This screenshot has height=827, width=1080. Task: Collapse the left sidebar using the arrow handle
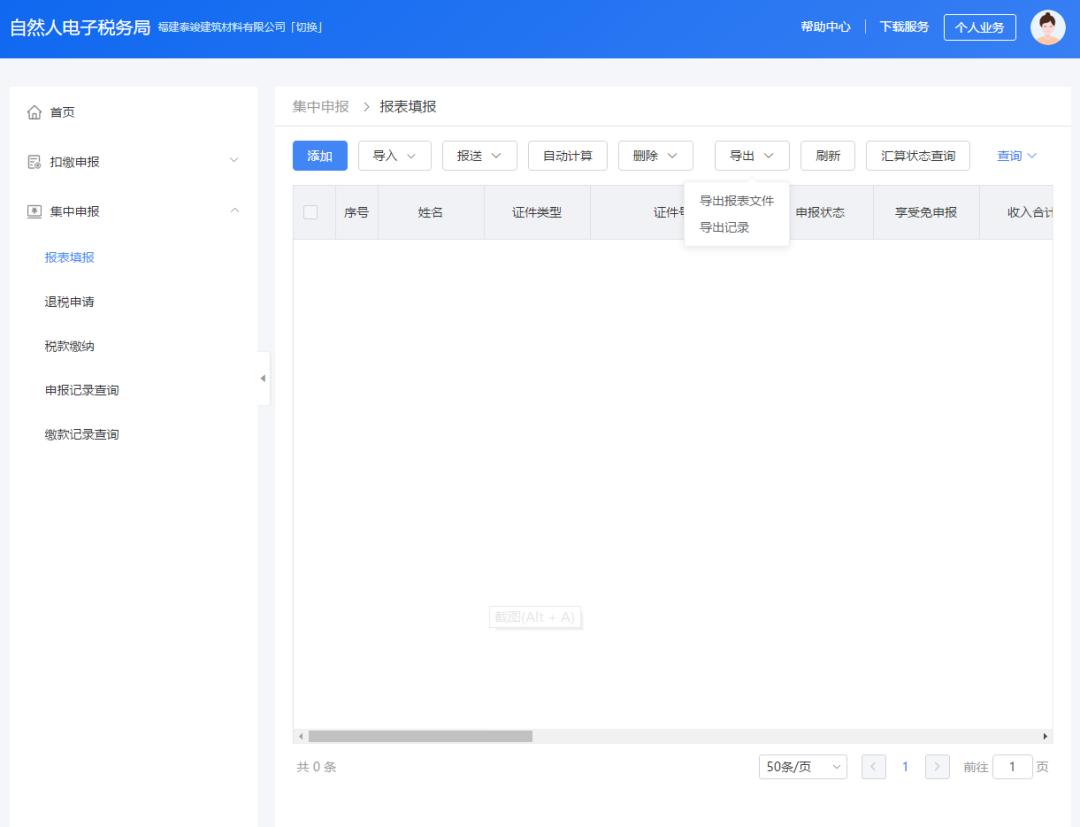pyautogui.click(x=262, y=380)
